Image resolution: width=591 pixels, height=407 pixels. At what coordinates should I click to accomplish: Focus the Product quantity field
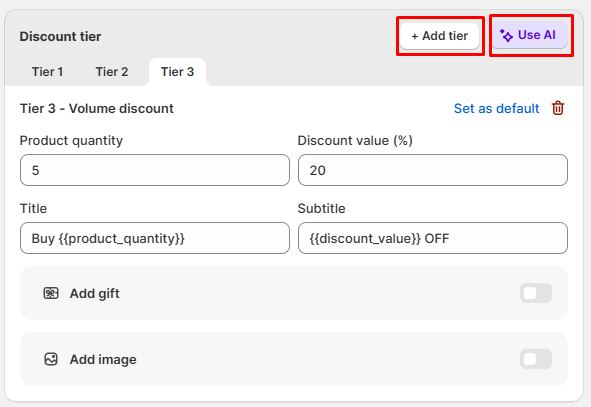(155, 170)
